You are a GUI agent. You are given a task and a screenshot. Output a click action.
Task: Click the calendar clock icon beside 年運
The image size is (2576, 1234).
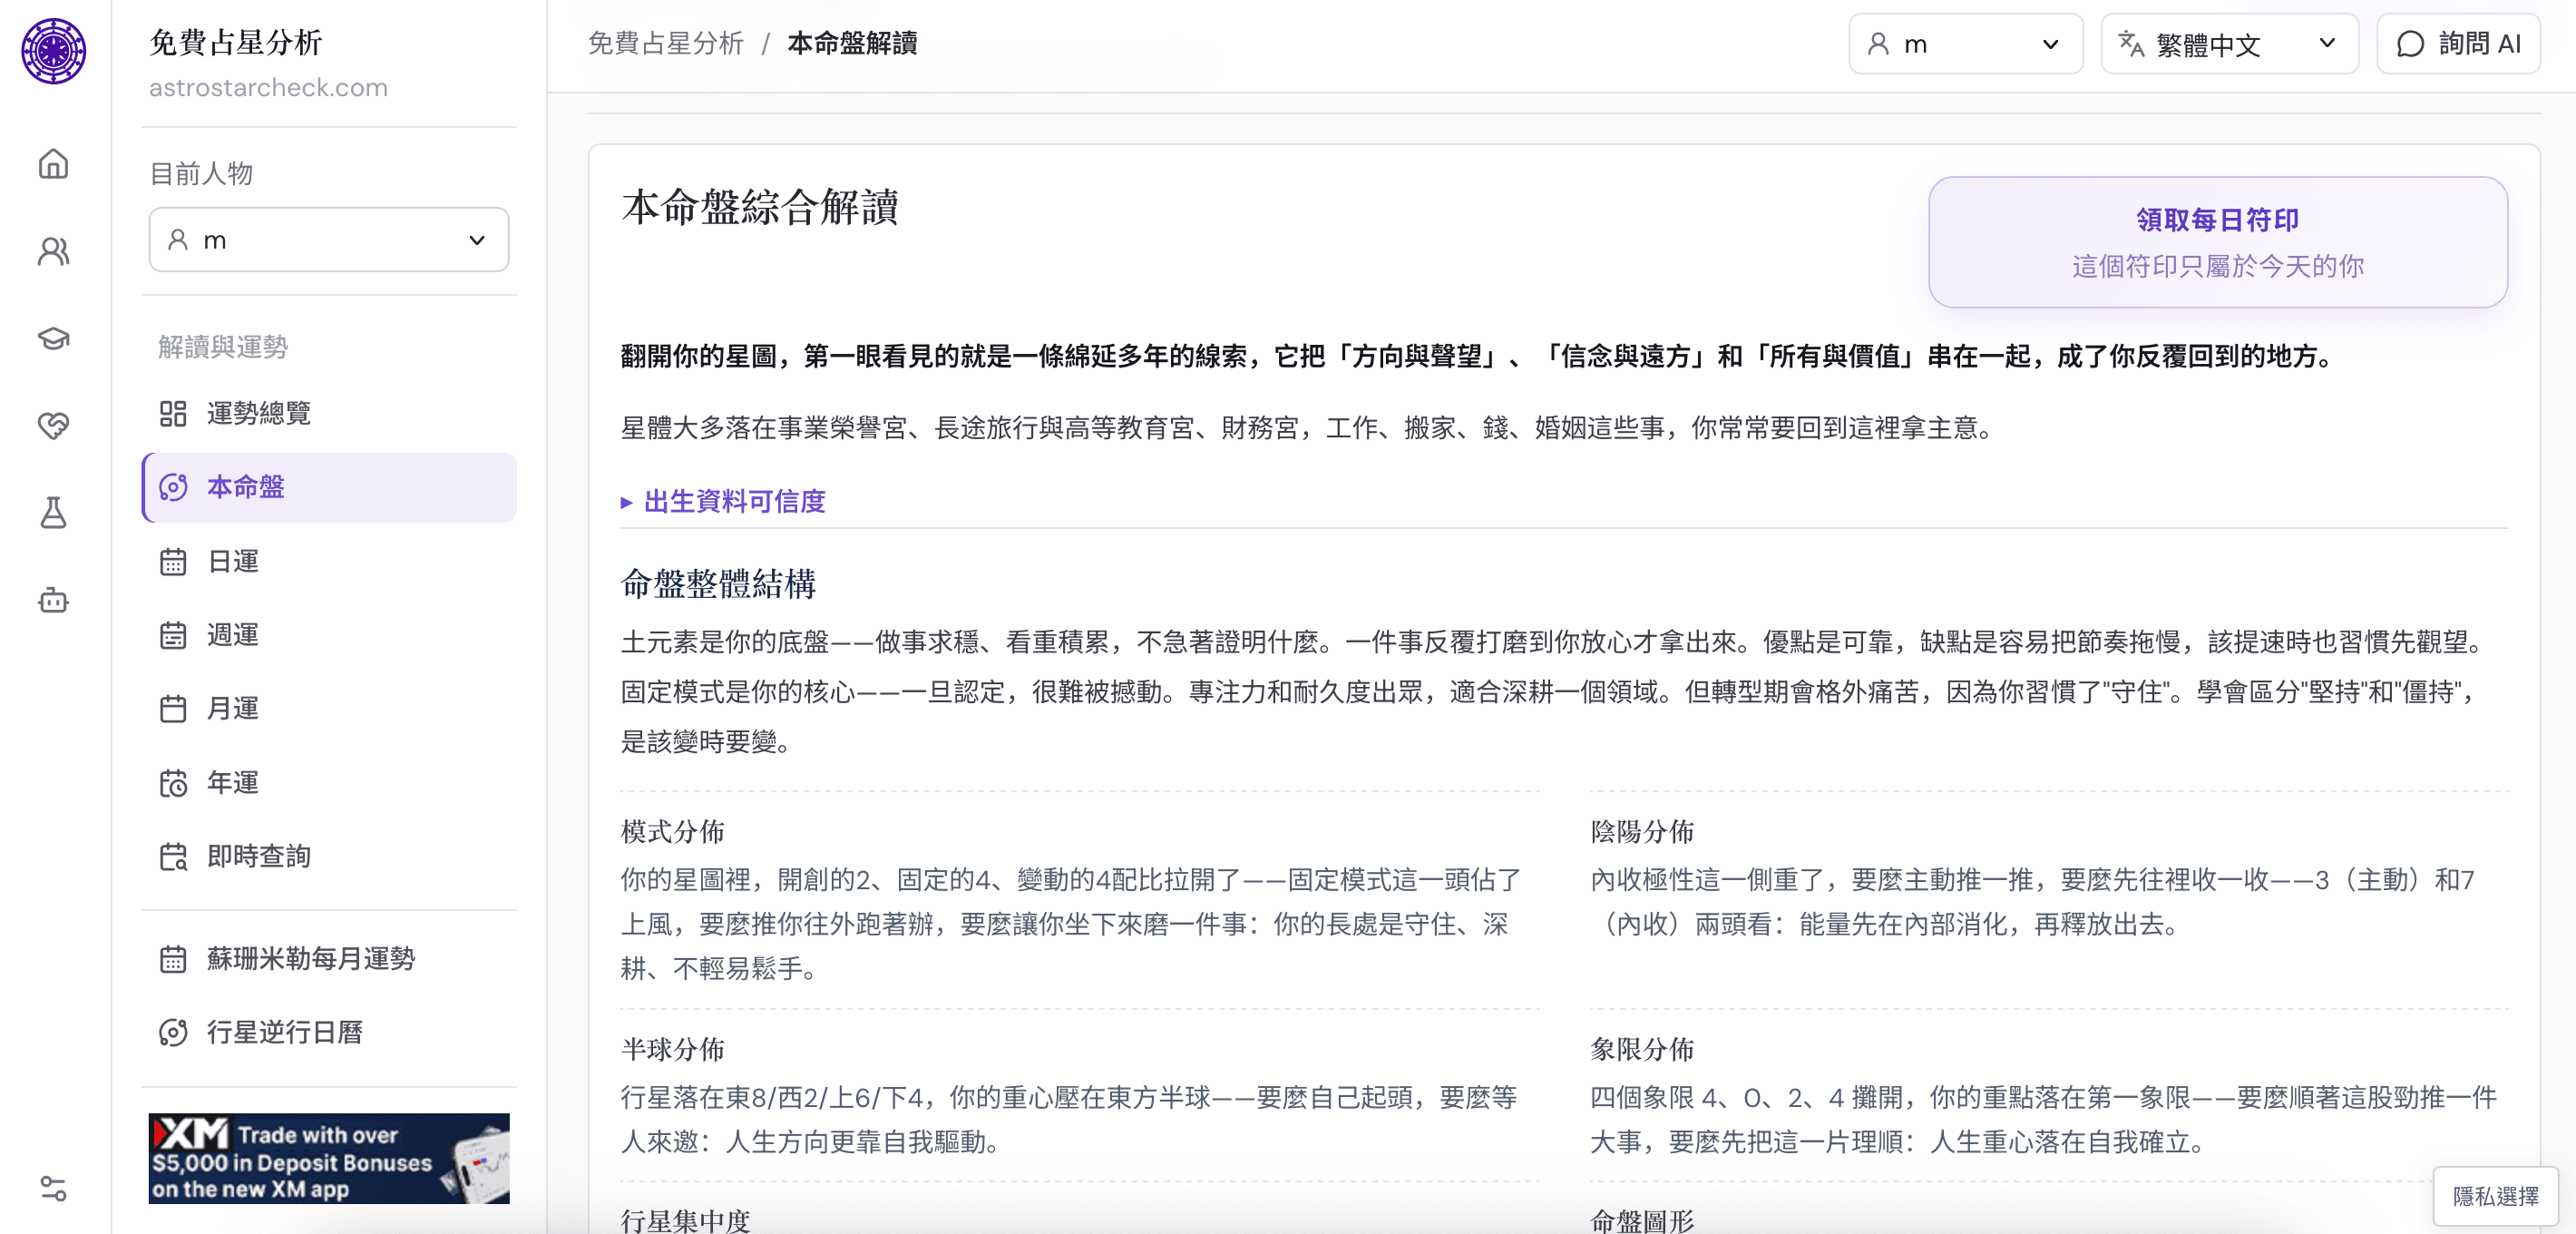(173, 783)
